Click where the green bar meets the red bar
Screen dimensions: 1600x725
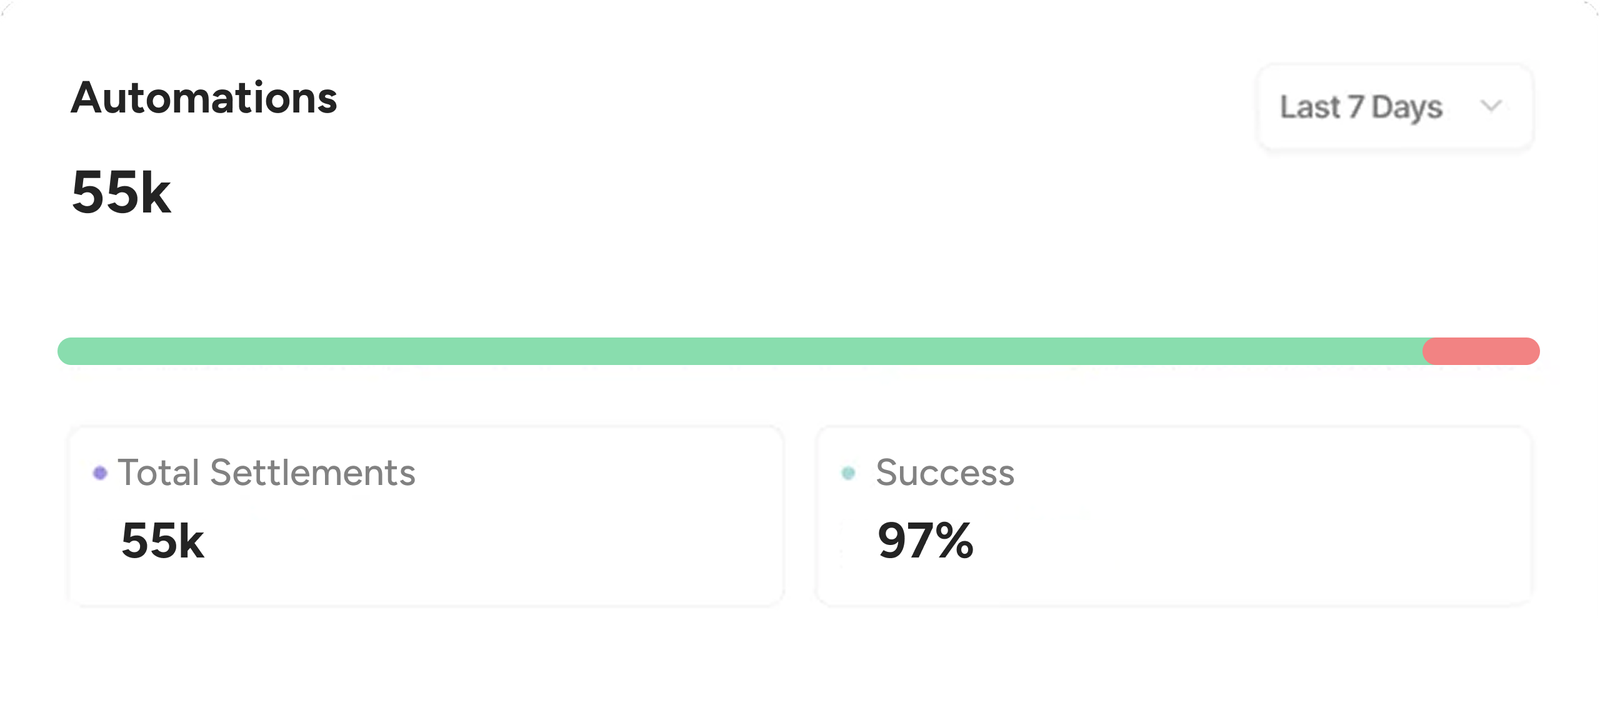1425,351
